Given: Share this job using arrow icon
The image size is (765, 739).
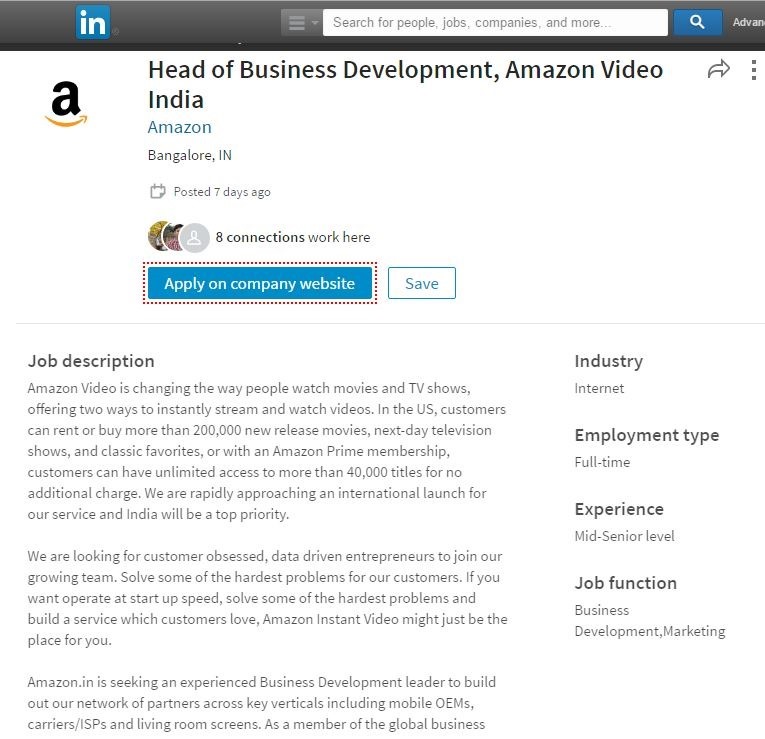Looking at the screenshot, I should (718, 69).
